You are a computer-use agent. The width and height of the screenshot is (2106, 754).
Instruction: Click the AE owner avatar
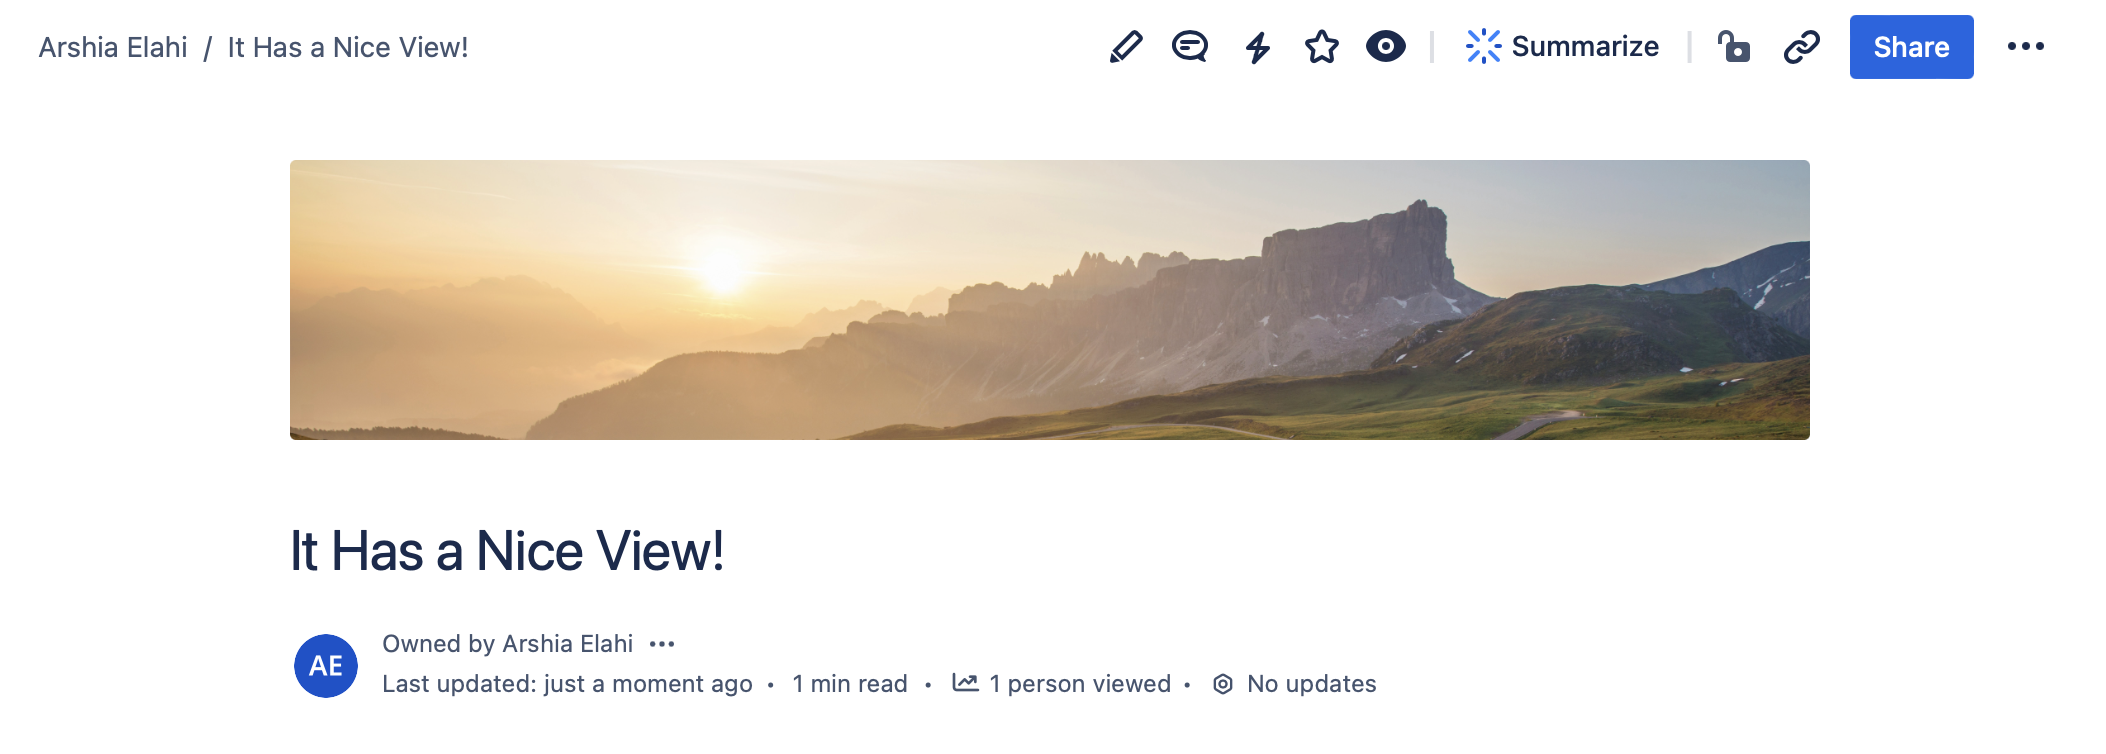click(326, 666)
